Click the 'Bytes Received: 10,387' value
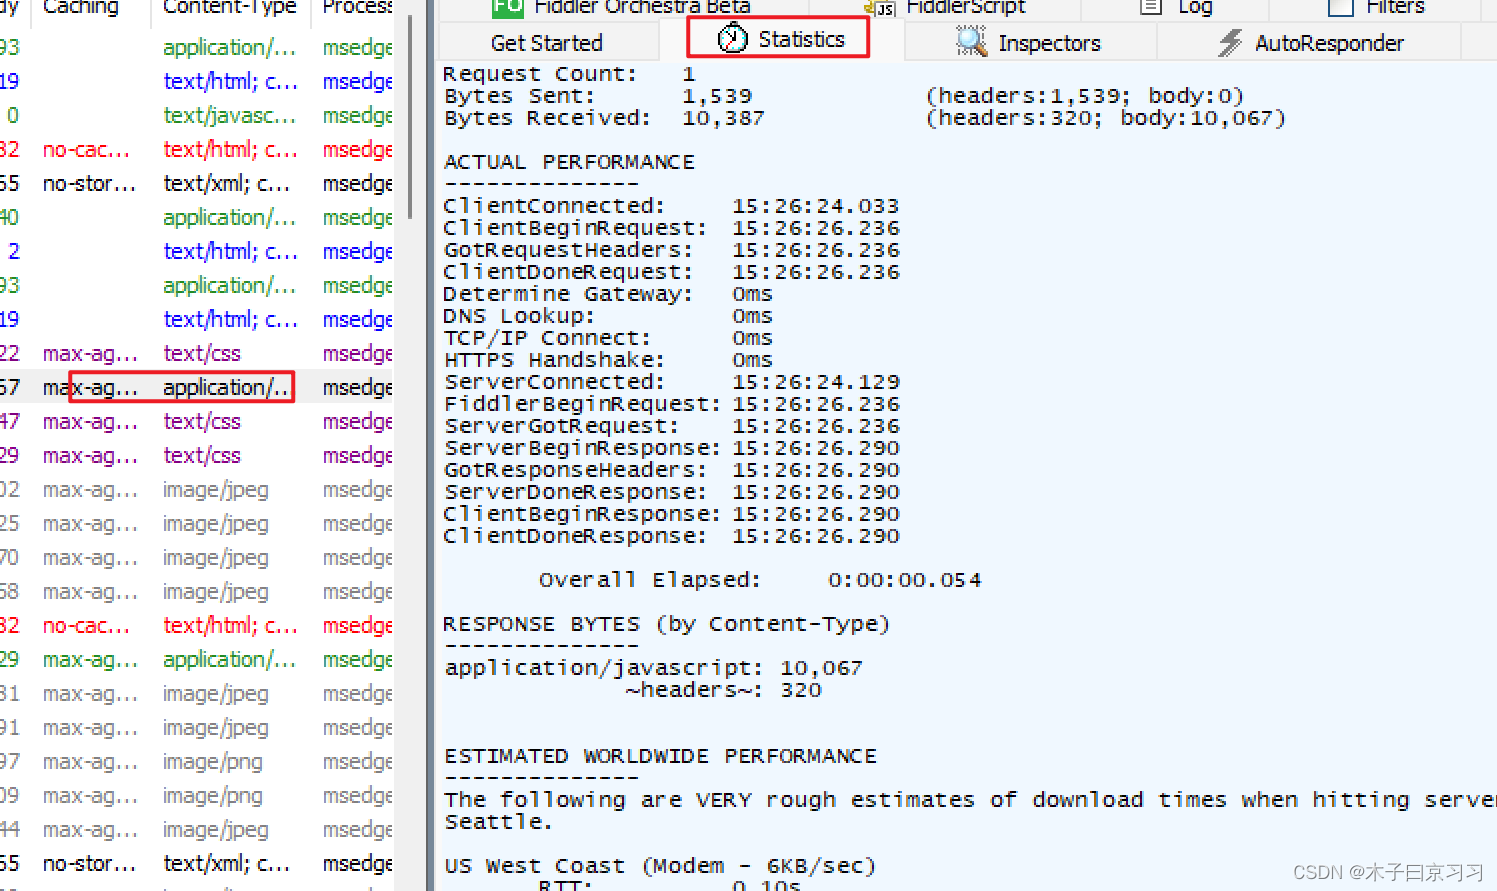This screenshot has width=1497, height=891. pyautogui.click(x=723, y=118)
